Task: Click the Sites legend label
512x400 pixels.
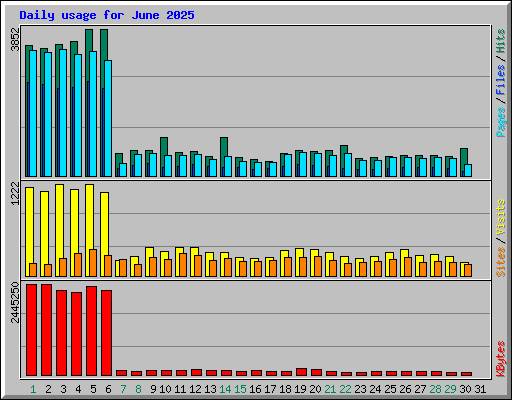Action: (500, 262)
